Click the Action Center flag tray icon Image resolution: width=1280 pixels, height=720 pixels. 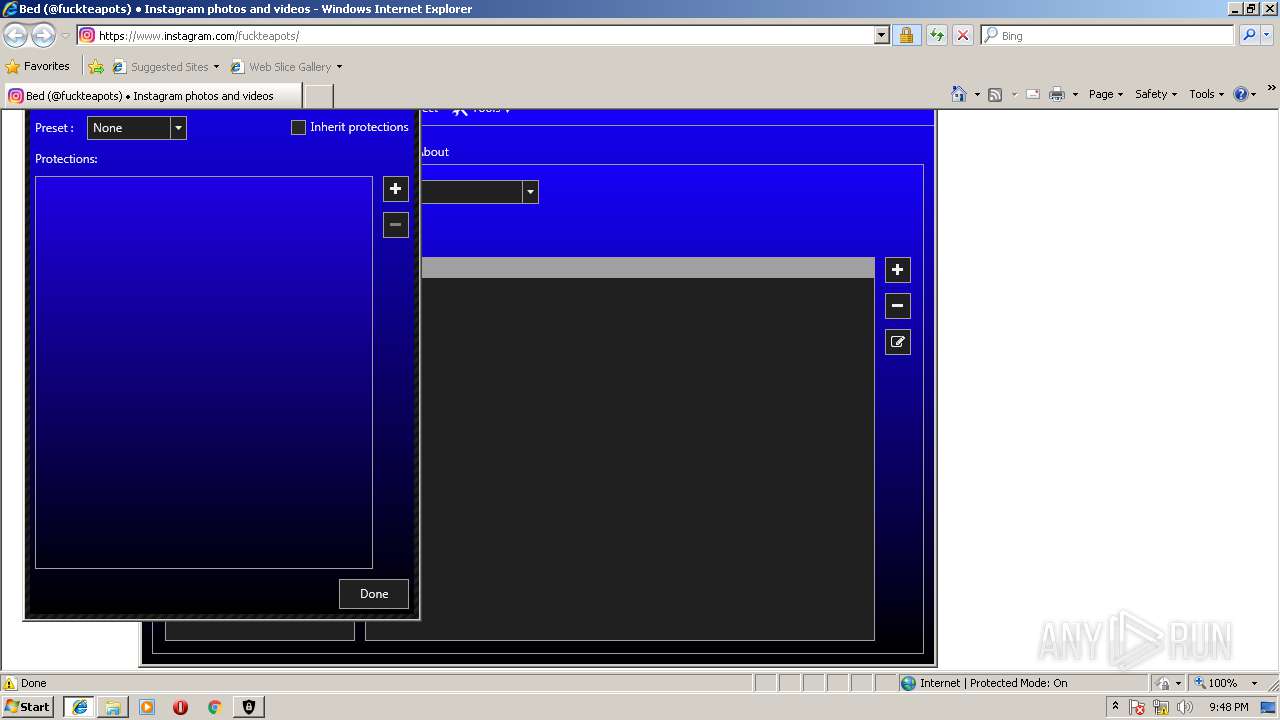click(1137, 707)
